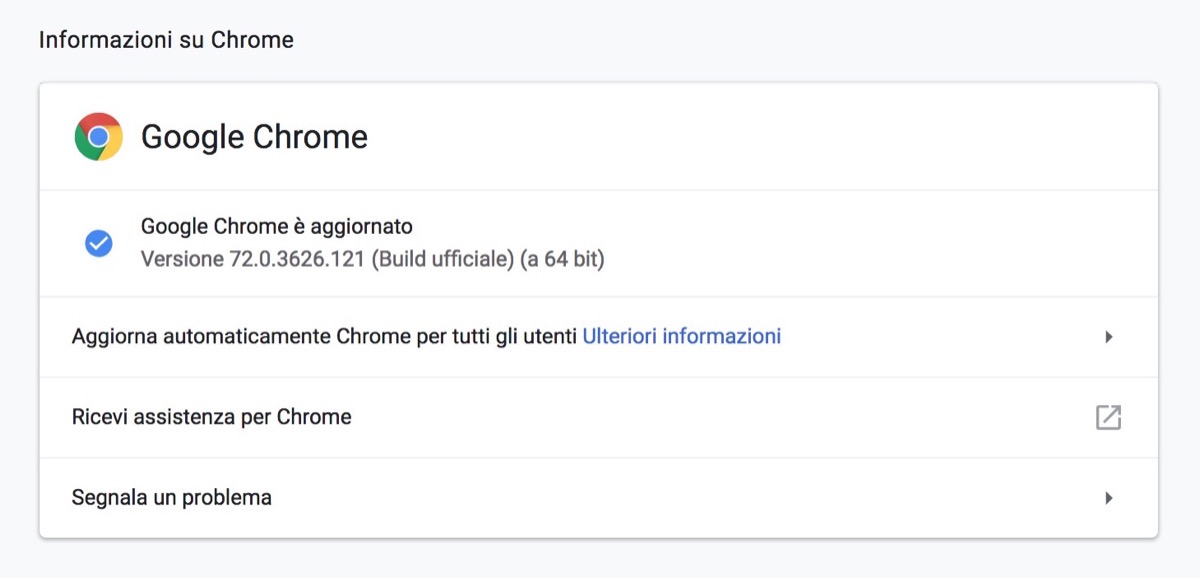Click the (a 64 bit) label
Viewport: 1200px width, 578px height.
tap(562, 260)
